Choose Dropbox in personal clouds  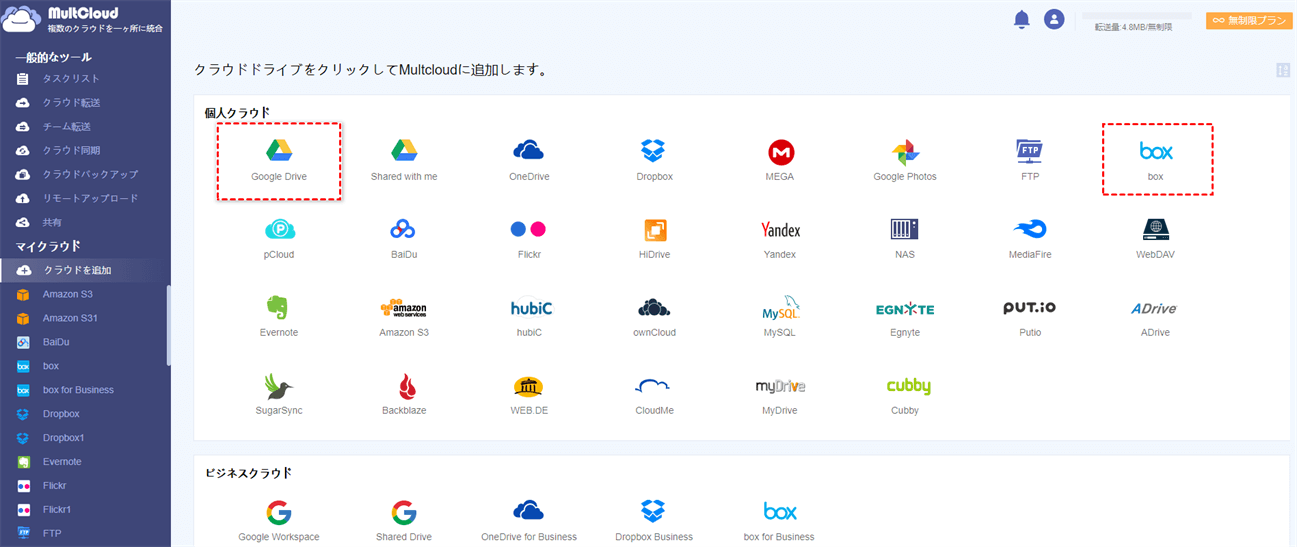[654, 161]
